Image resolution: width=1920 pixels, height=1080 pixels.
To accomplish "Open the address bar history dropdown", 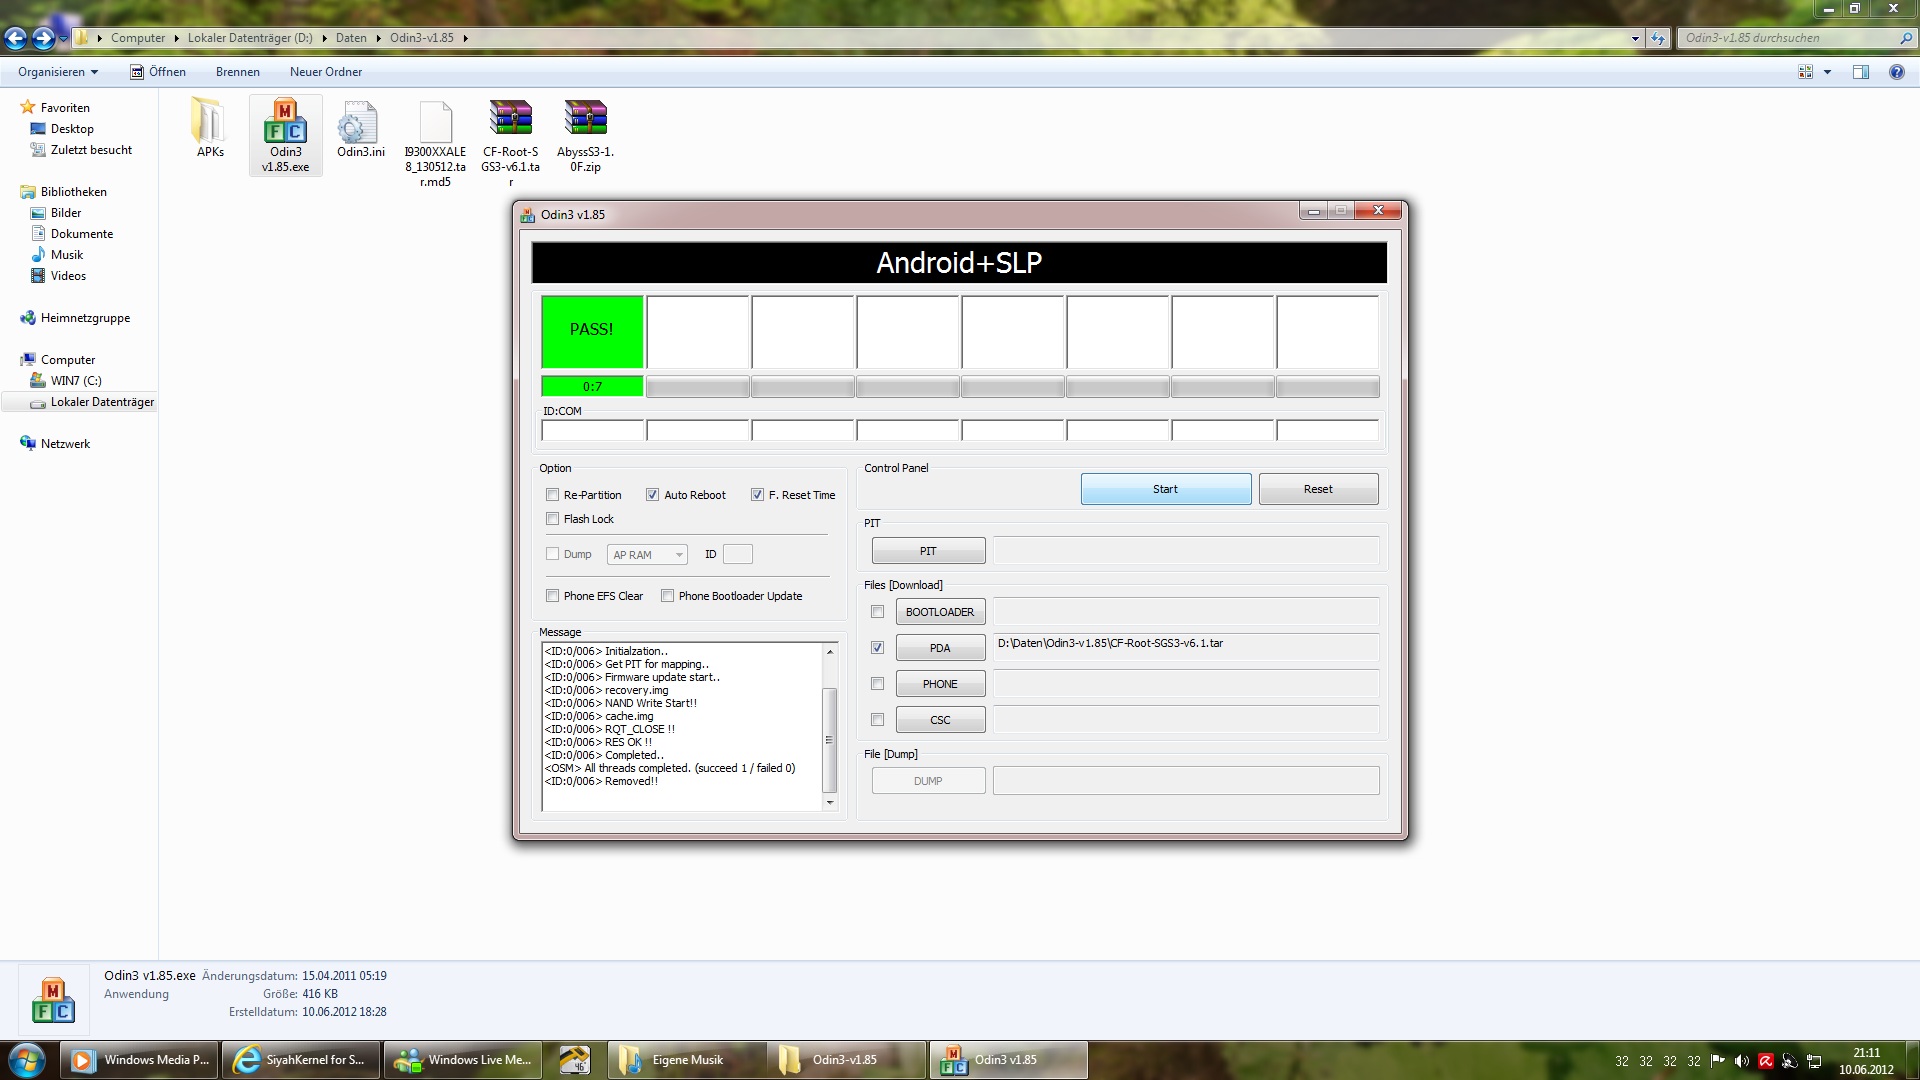I will 1635,38.
